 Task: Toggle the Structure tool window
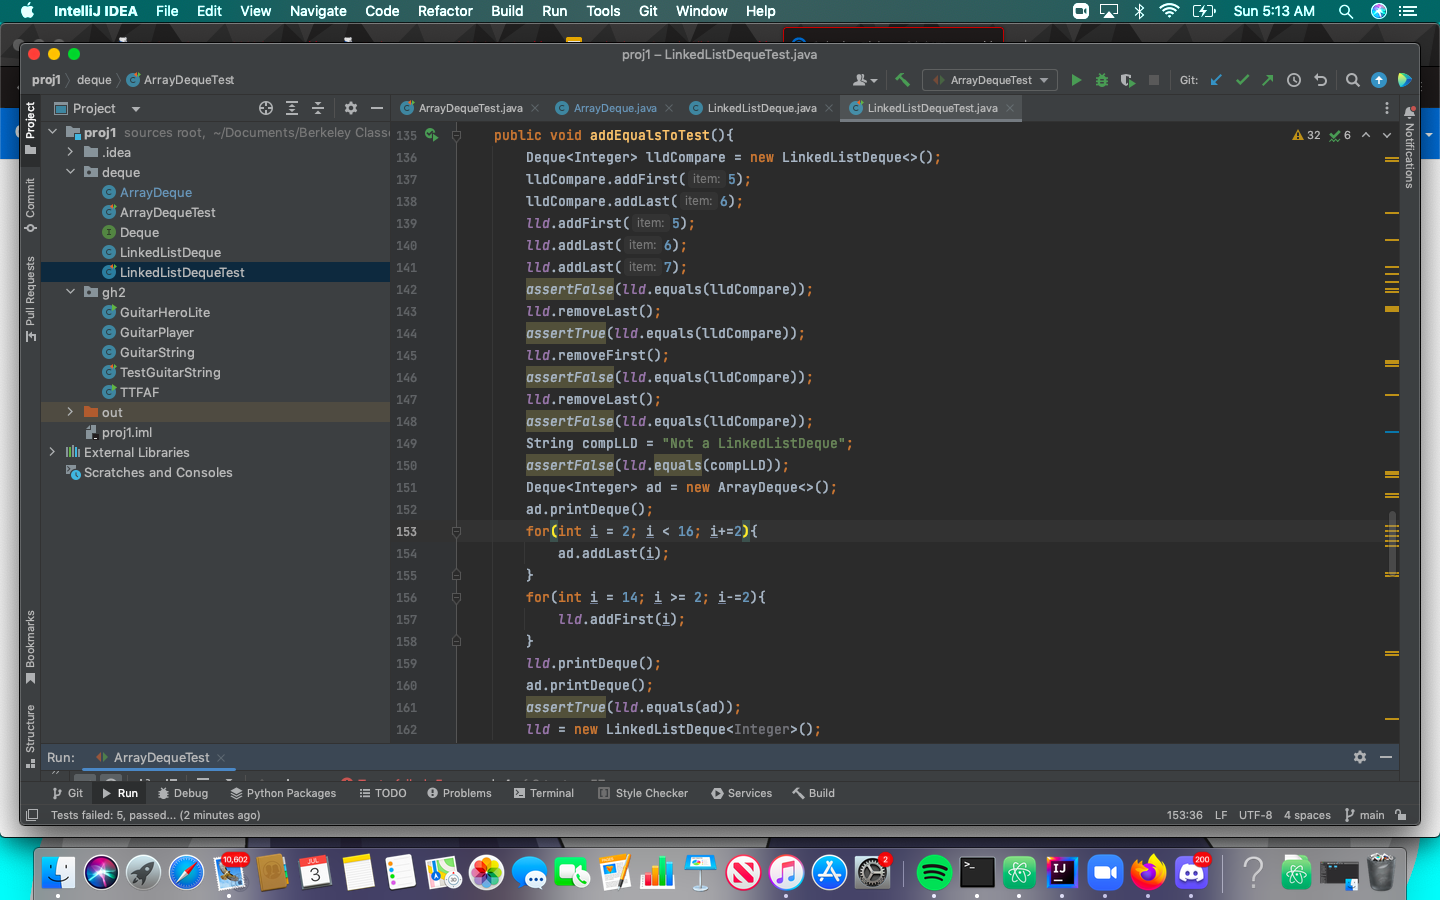[x=30, y=735]
